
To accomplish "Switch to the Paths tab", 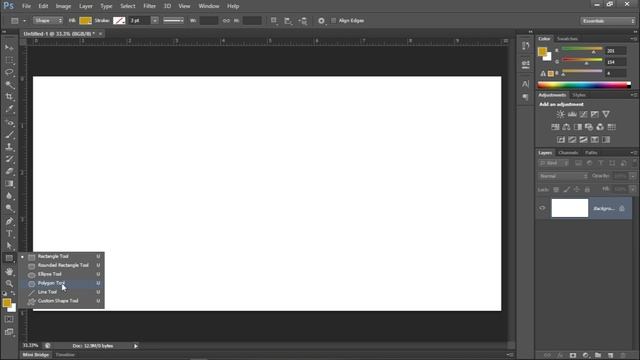I will [x=591, y=153].
